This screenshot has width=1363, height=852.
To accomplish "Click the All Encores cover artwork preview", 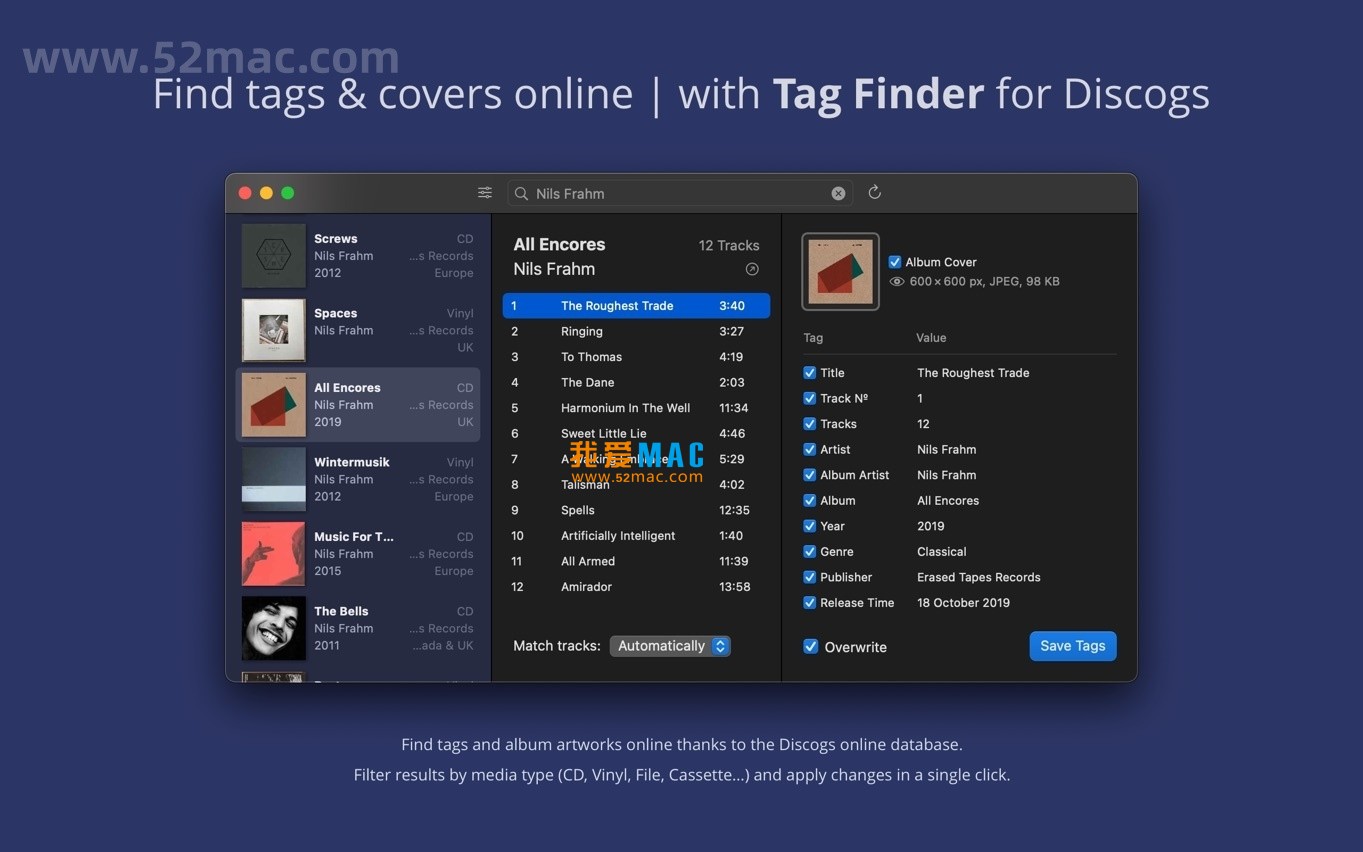I will coord(840,272).
